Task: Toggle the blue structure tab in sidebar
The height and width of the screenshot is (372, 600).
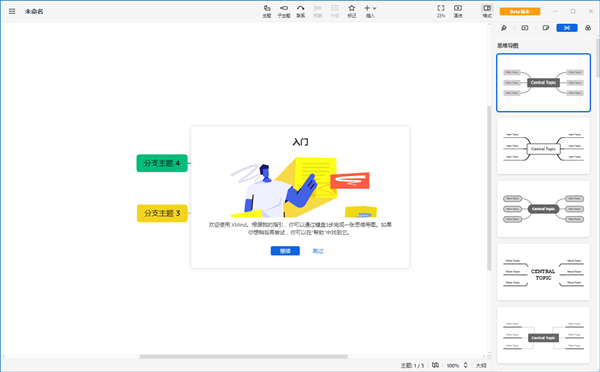Action: [567, 28]
